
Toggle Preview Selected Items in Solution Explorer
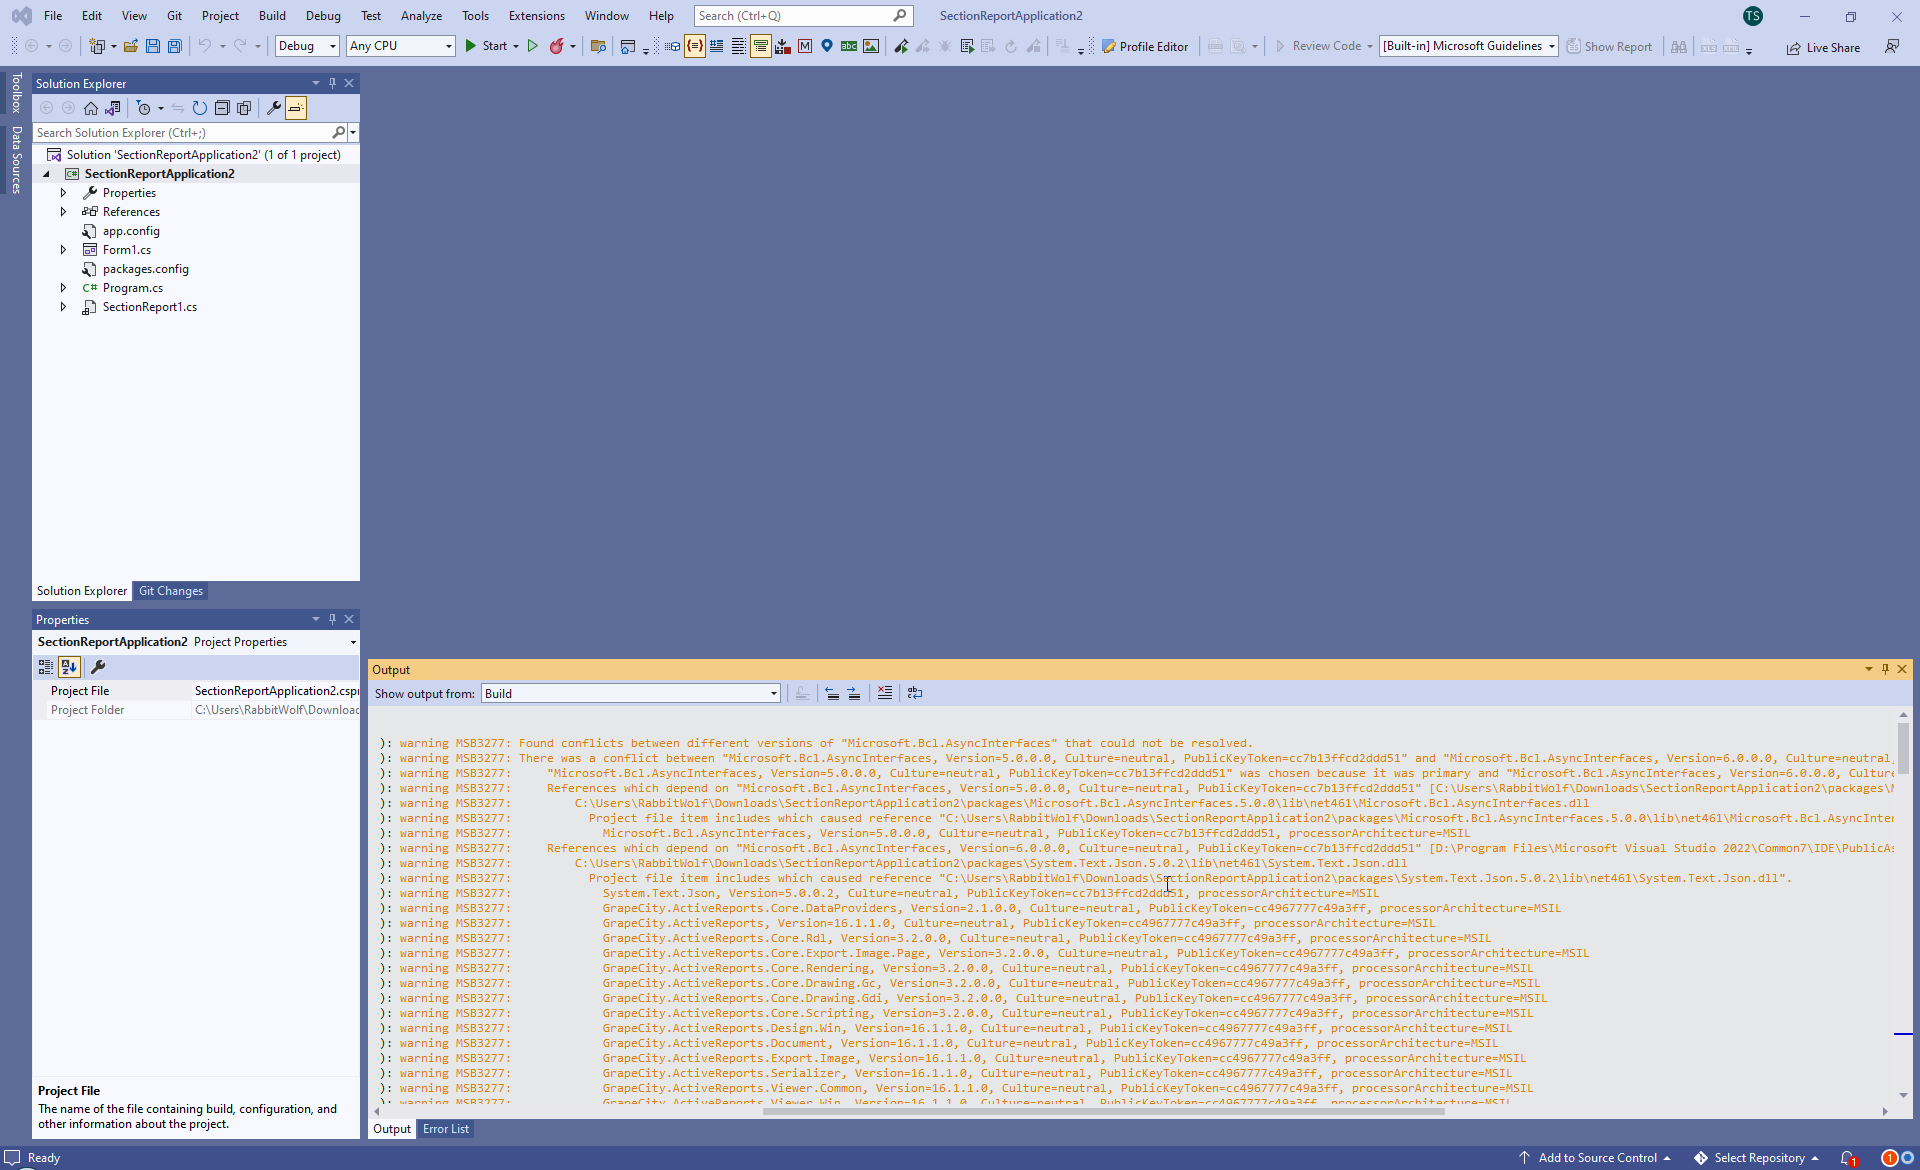(x=296, y=108)
